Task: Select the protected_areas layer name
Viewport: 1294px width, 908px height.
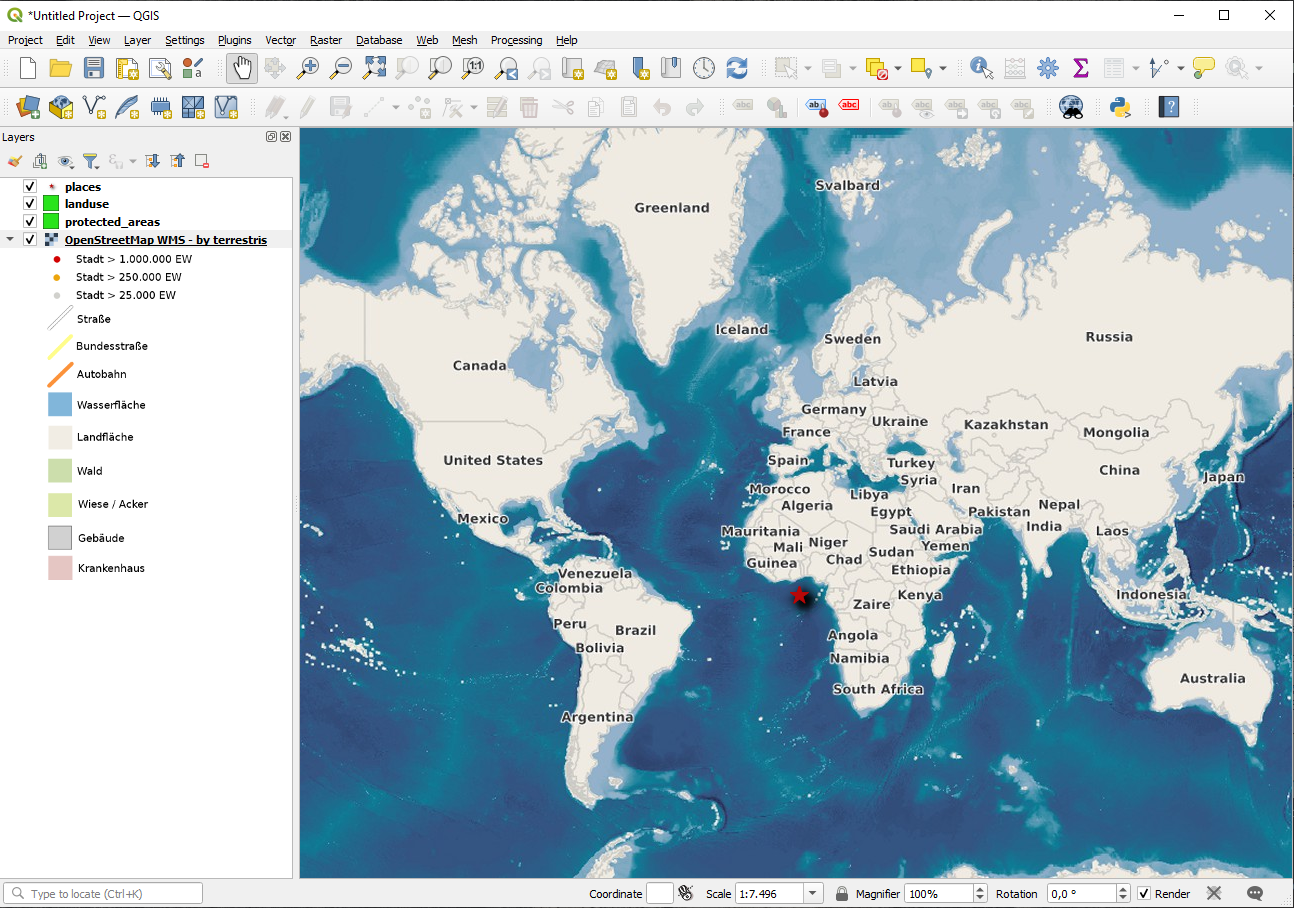Action: (112, 222)
